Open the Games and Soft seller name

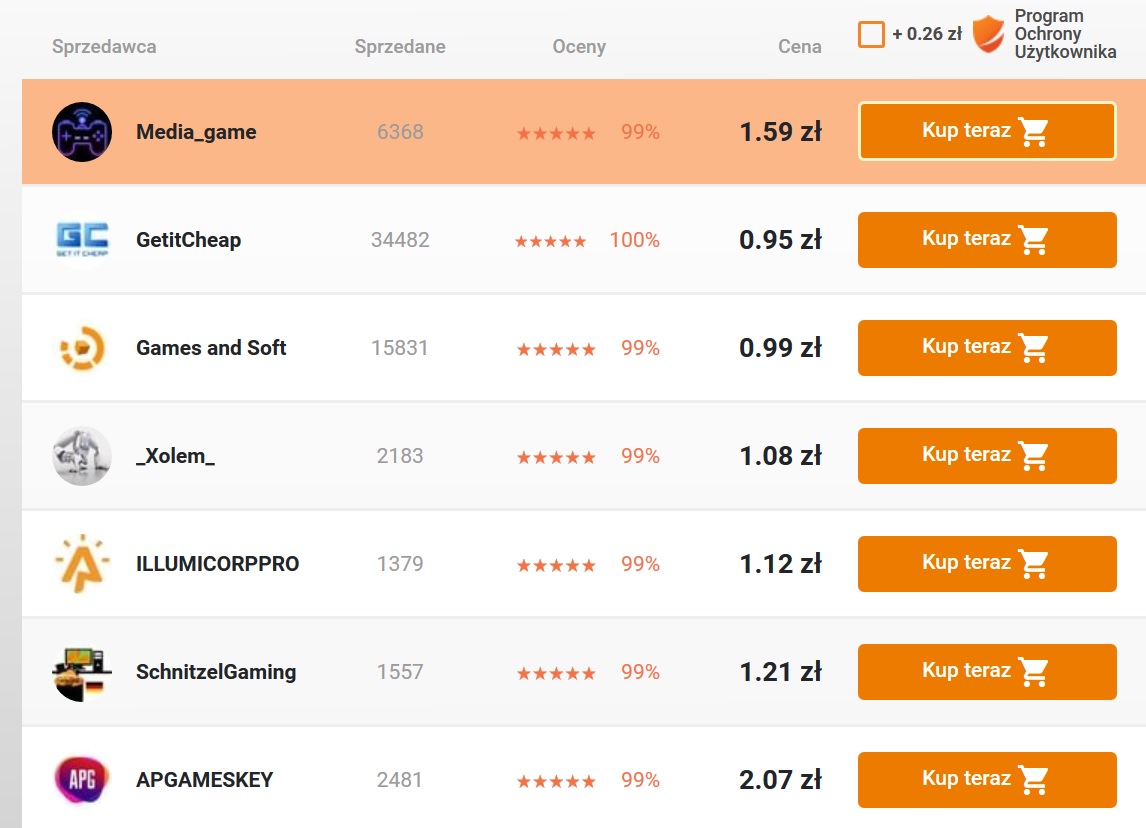[x=211, y=348]
